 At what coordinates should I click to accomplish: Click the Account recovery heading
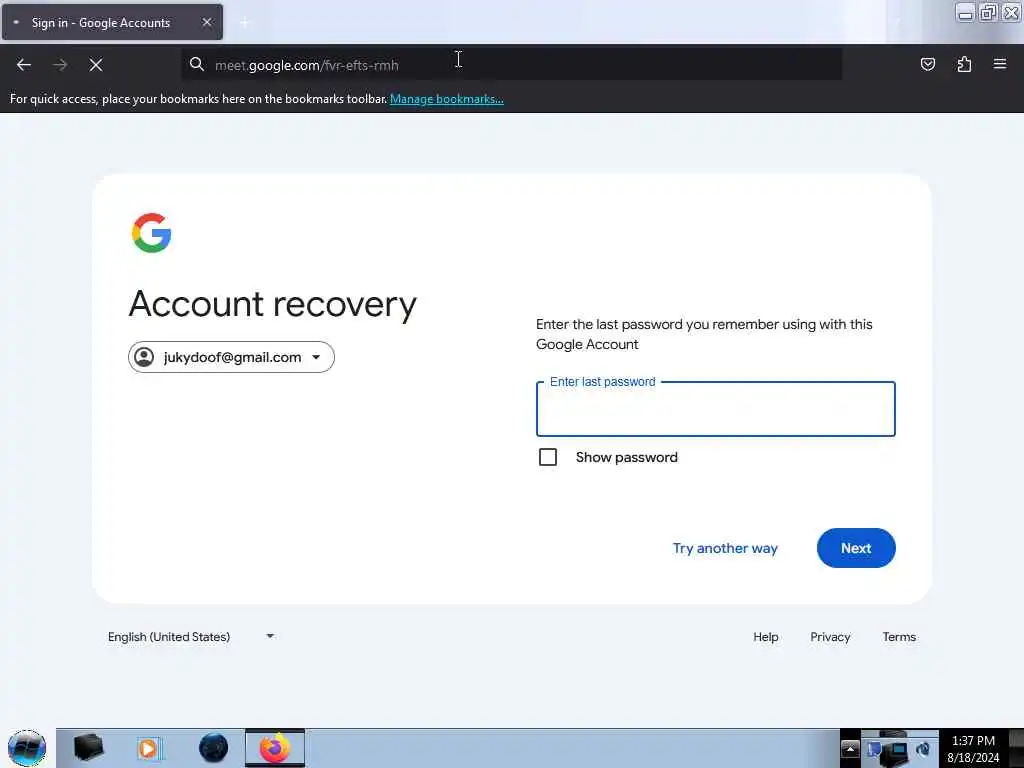click(x=272, y=304)
